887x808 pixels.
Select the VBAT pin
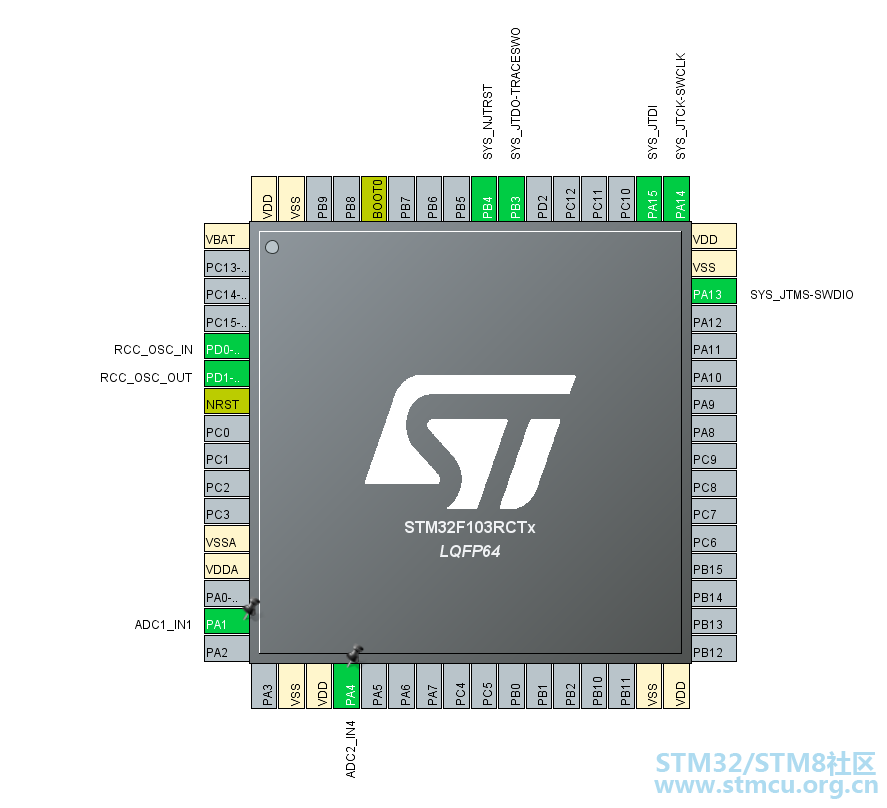coord(227,237)
